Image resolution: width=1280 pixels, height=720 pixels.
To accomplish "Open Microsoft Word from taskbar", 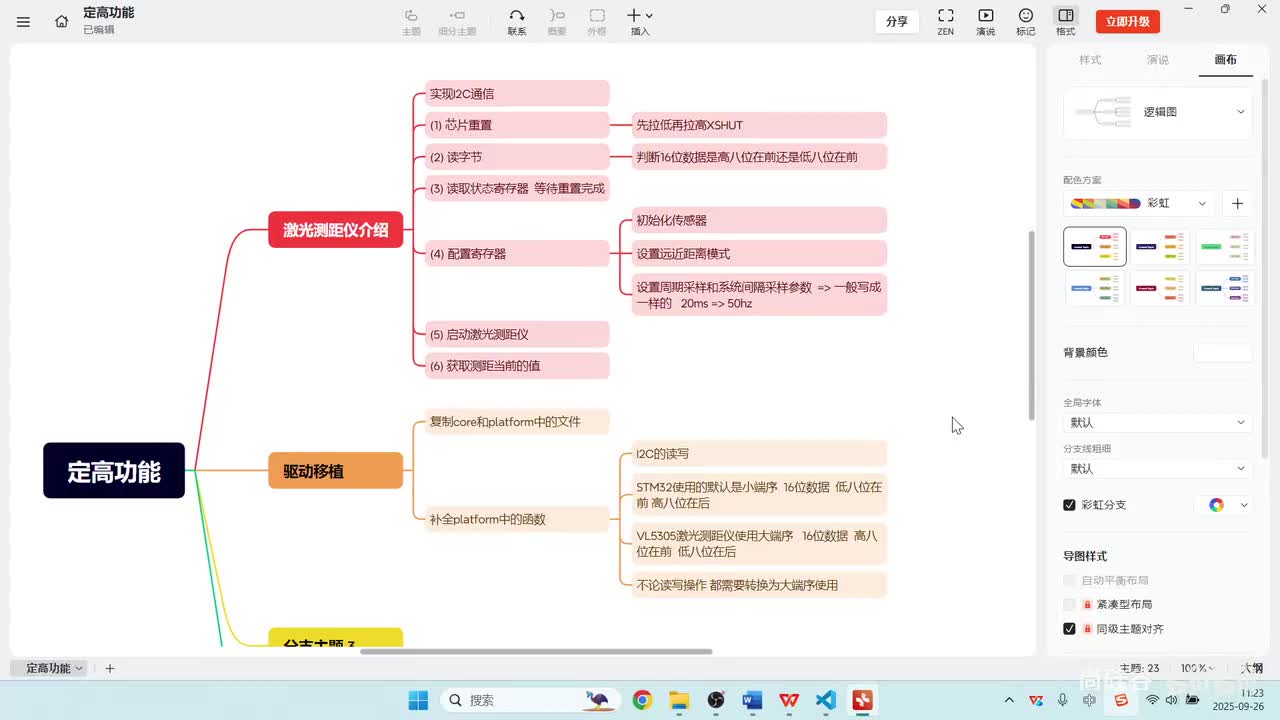I will (752, 700).
